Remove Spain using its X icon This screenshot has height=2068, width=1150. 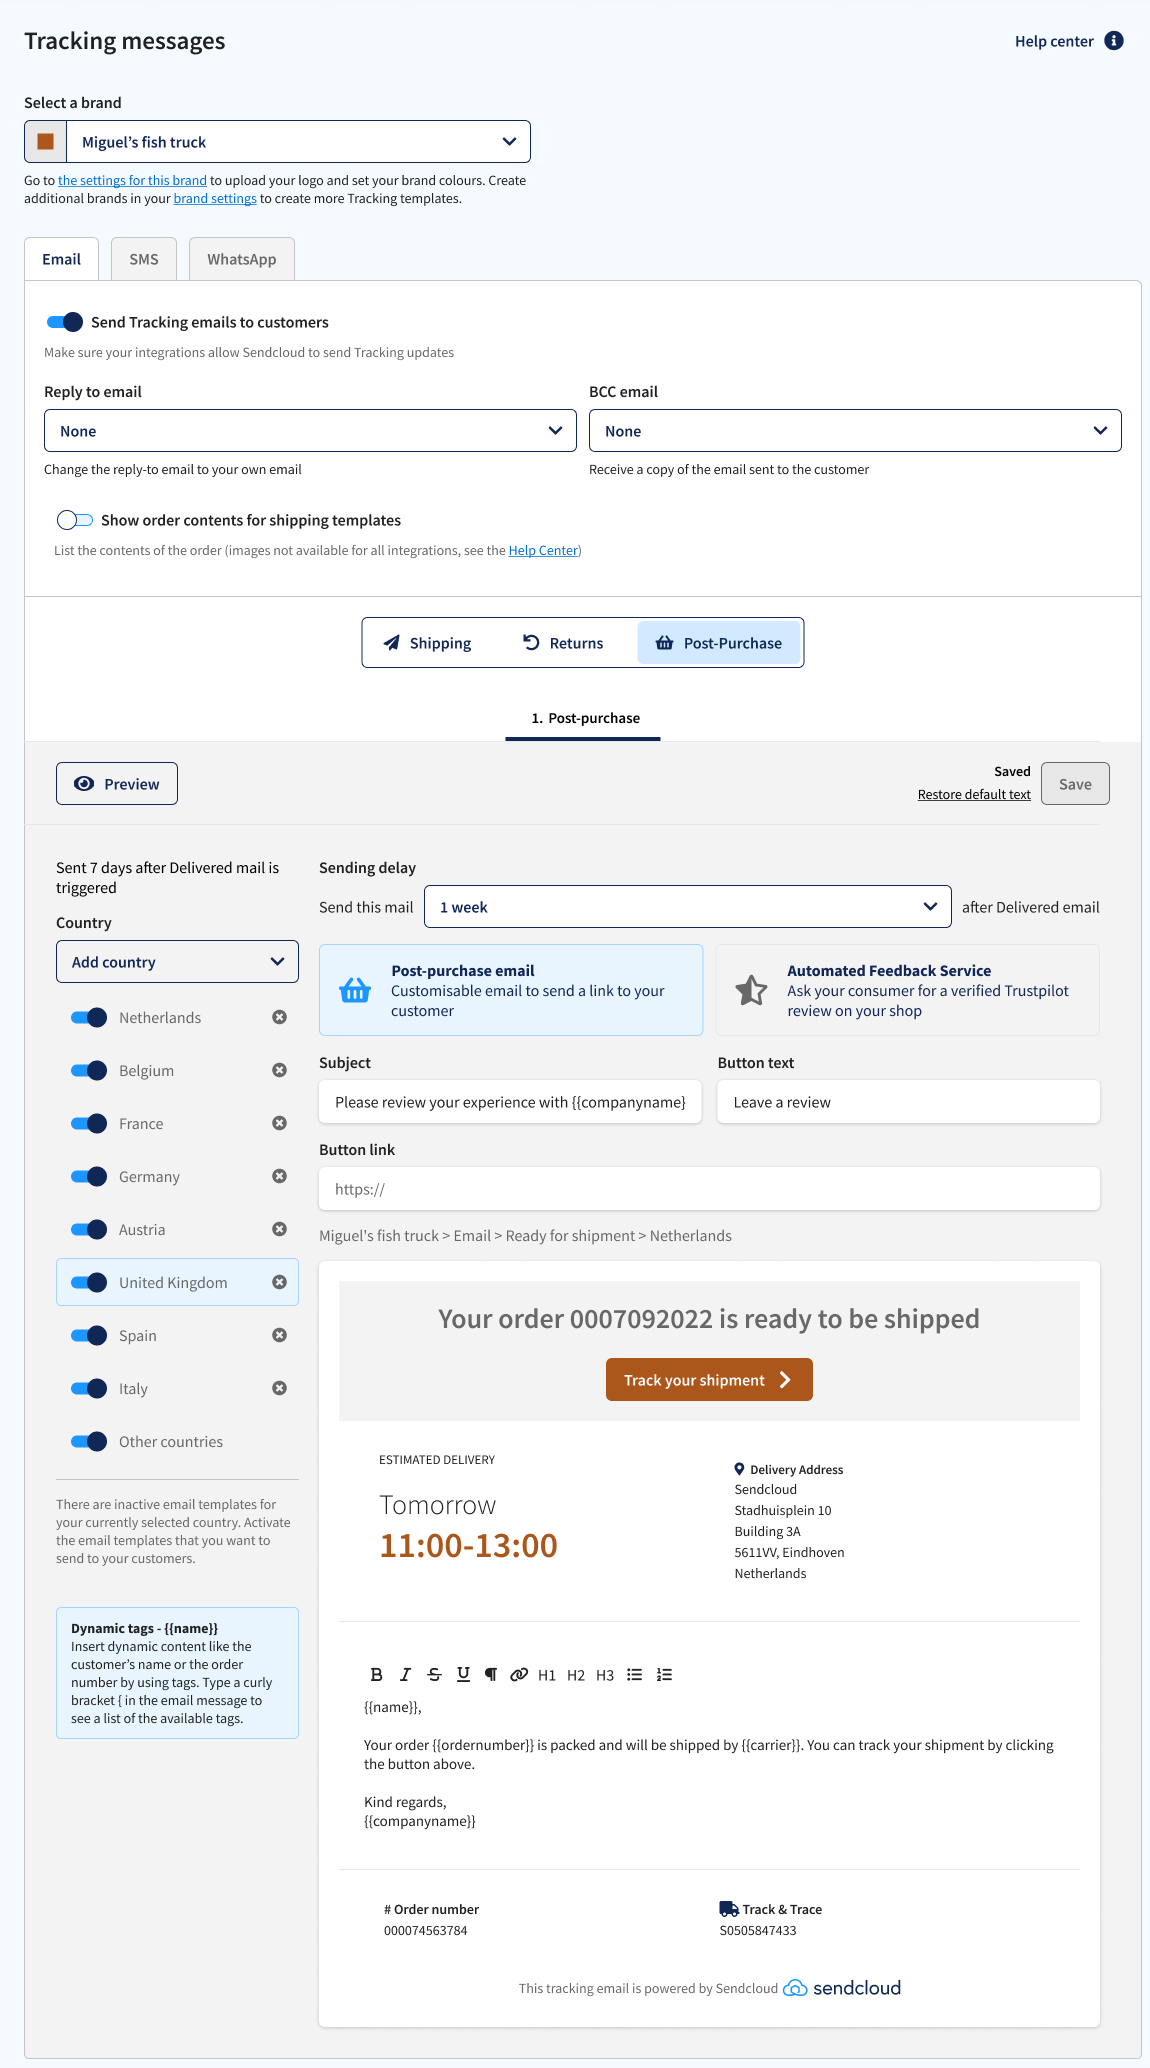pyautogui.click(x=280, y=1335)
